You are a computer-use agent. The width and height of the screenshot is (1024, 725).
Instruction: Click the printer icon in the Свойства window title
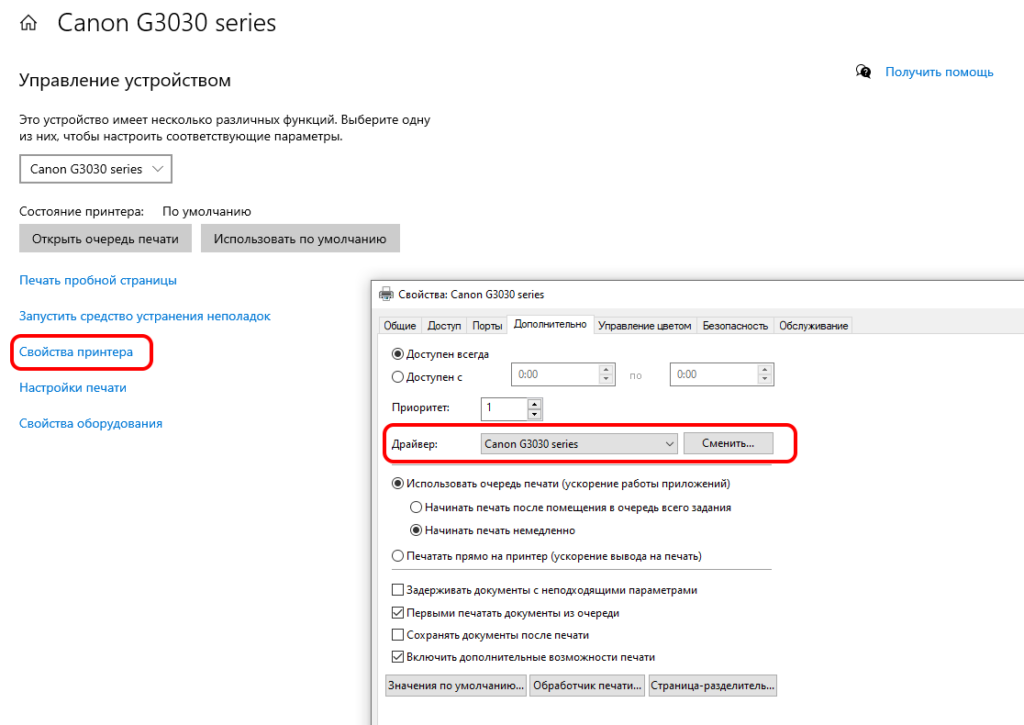coord(386,294)
